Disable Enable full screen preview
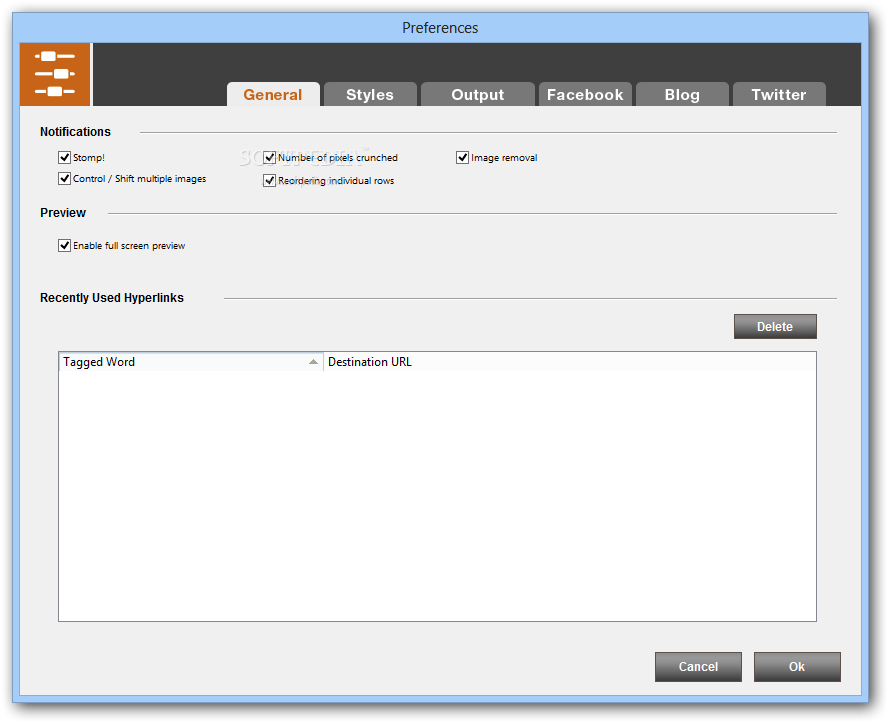This screenshot has width=889, height=723. pyautogui.click(x=65, y=245)
